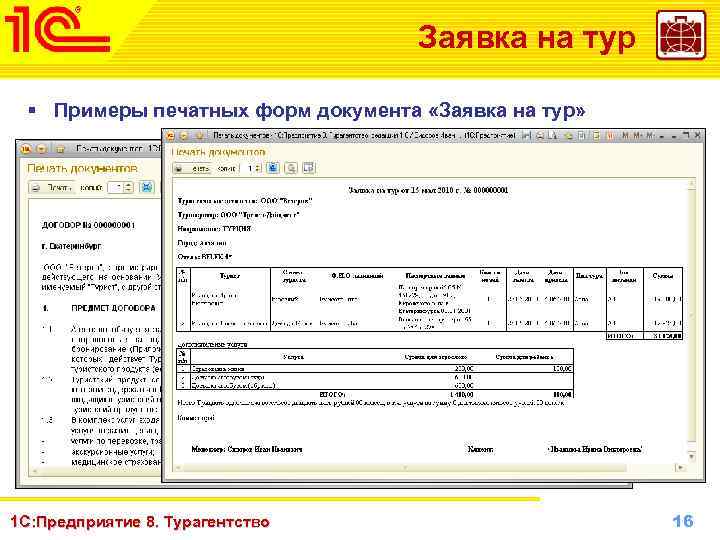Click the 'Услуга' column header in services table

point(293,357)
